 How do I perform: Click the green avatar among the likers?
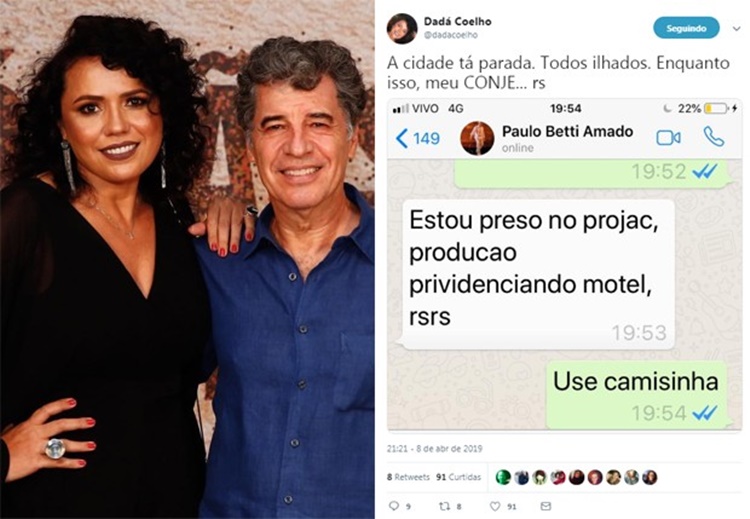point(503,477)
